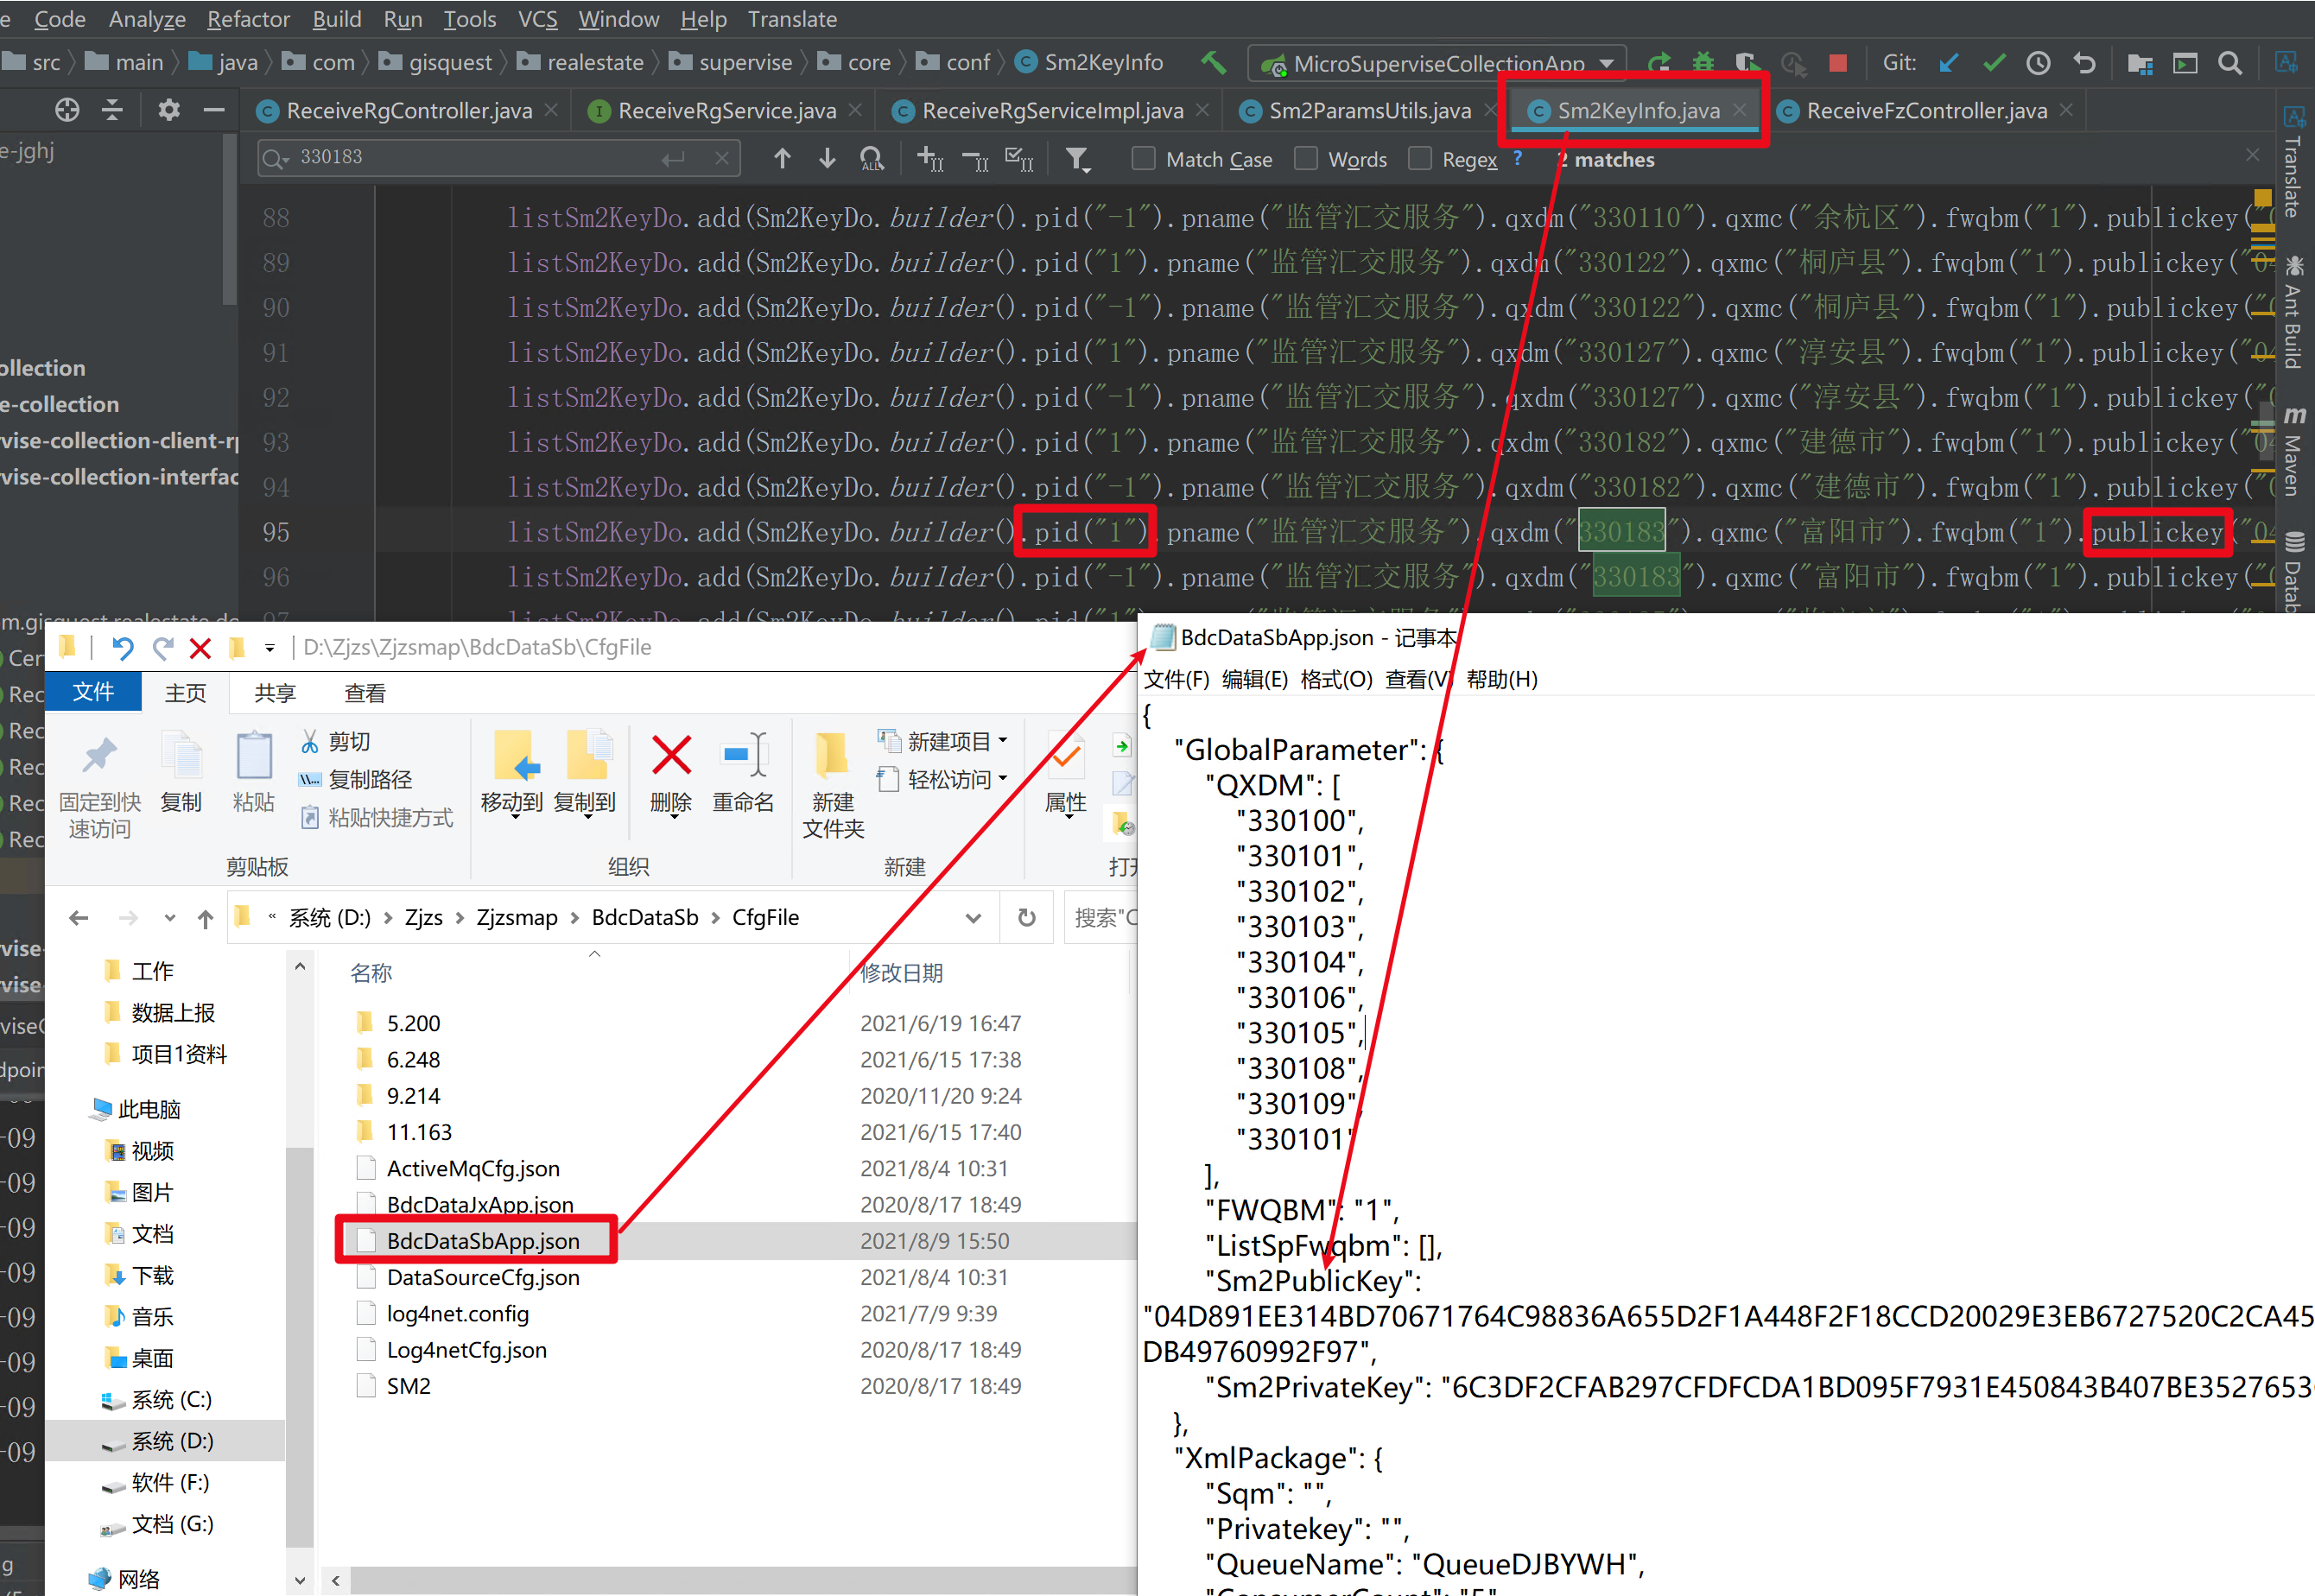Click the Git update project arrow
The width and height of the screenshot is (2315, 1596).
[1948, 63]
